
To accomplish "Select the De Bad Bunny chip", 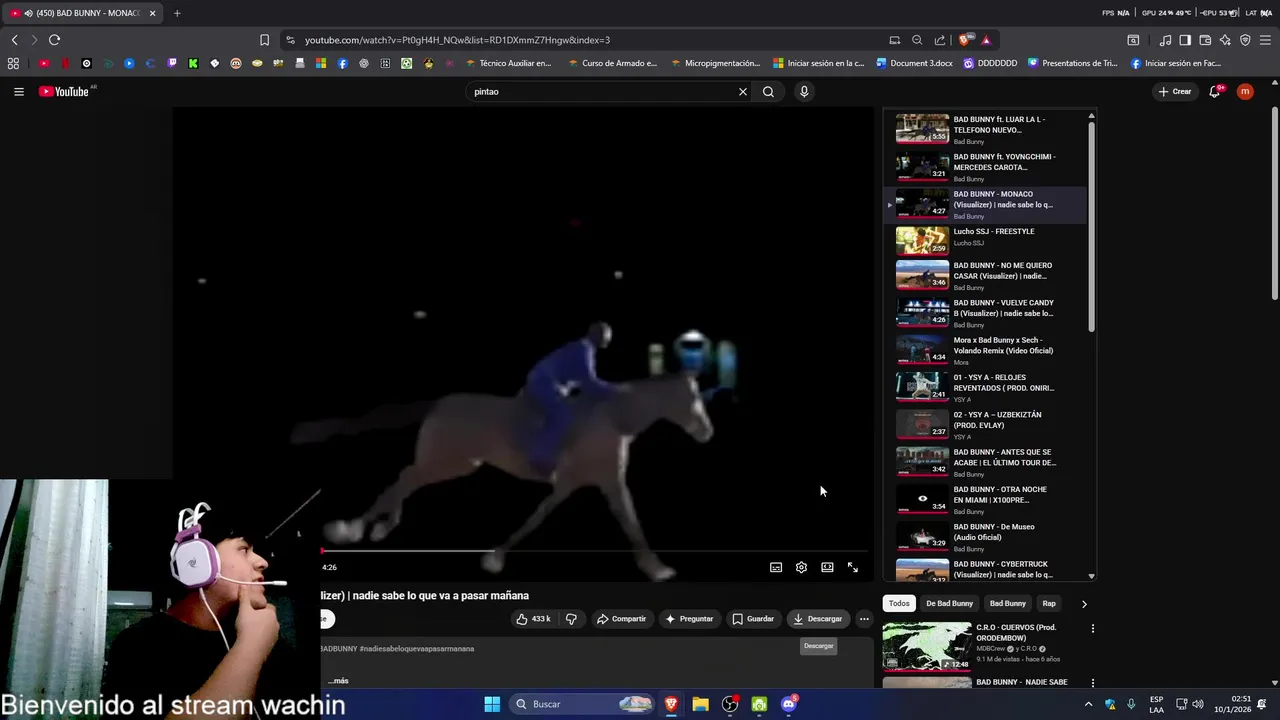I will pos(949,603).
